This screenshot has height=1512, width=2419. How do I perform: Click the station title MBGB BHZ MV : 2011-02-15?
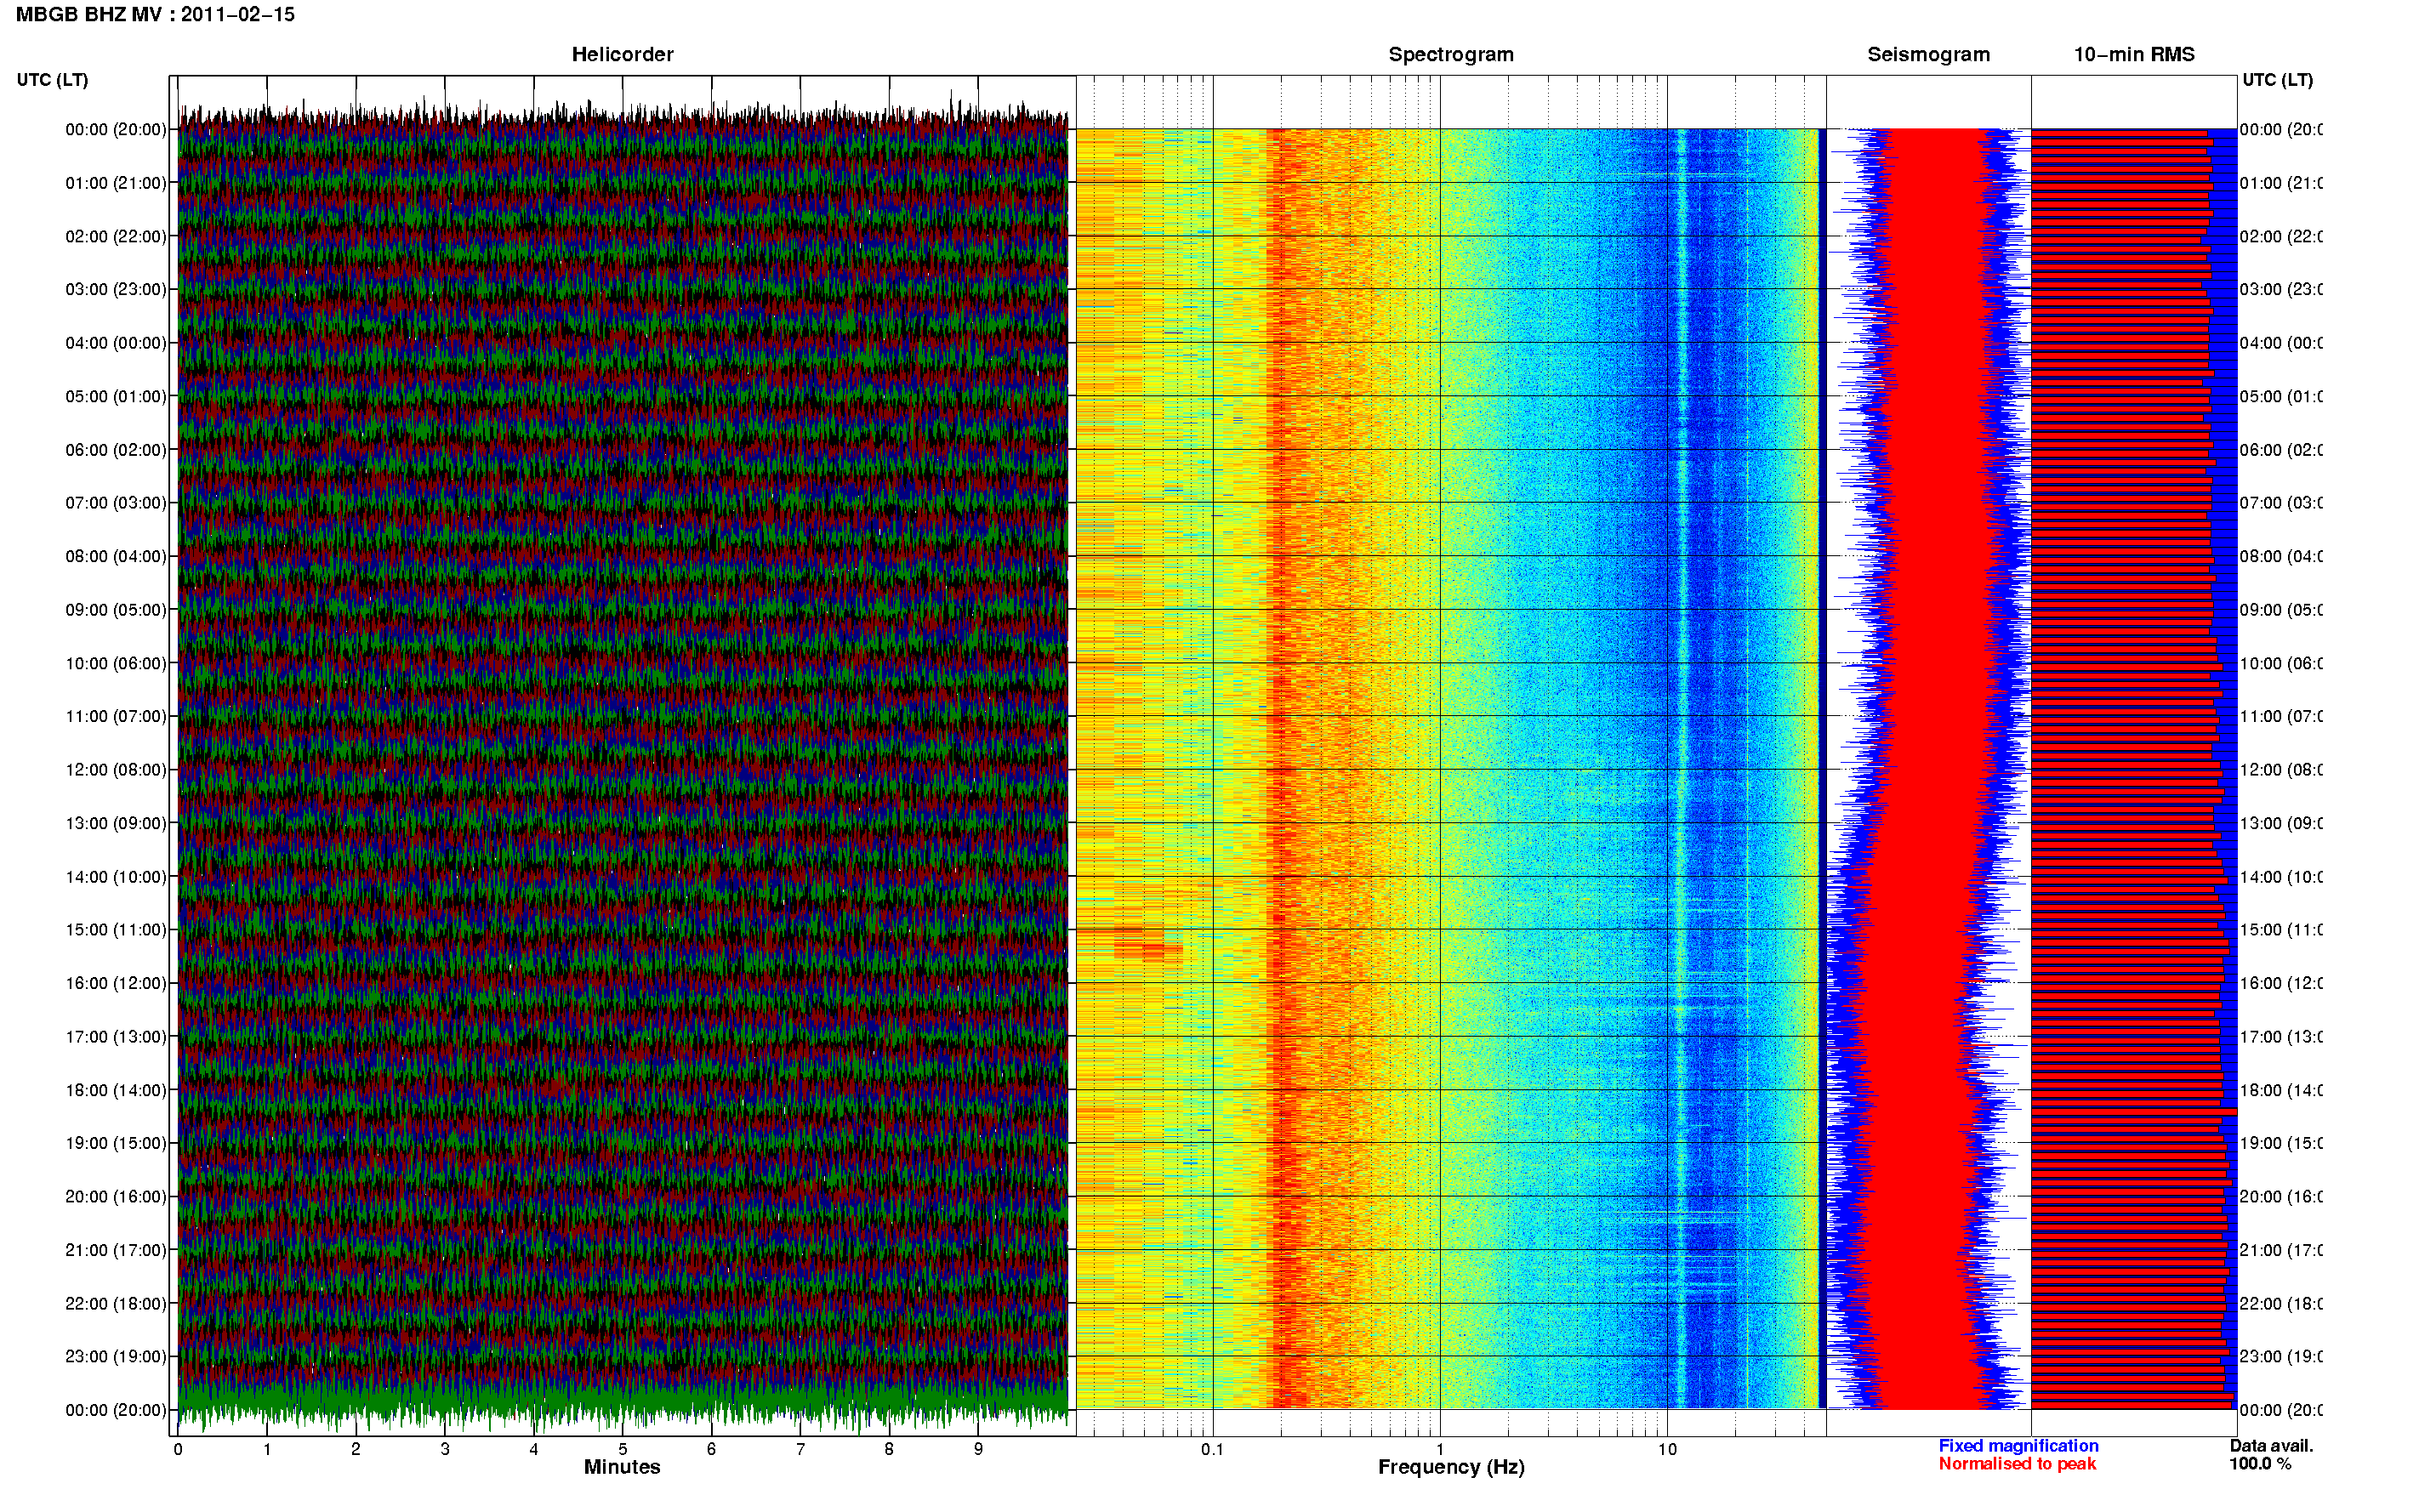tap(155, 14)
